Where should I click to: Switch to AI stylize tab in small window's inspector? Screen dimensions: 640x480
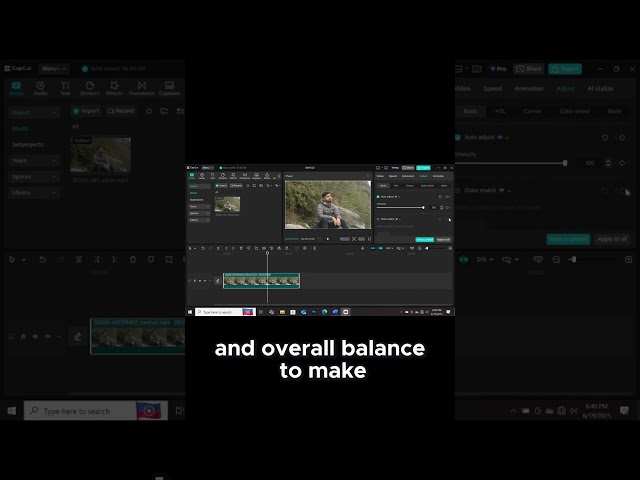click(x=438, y=176)
